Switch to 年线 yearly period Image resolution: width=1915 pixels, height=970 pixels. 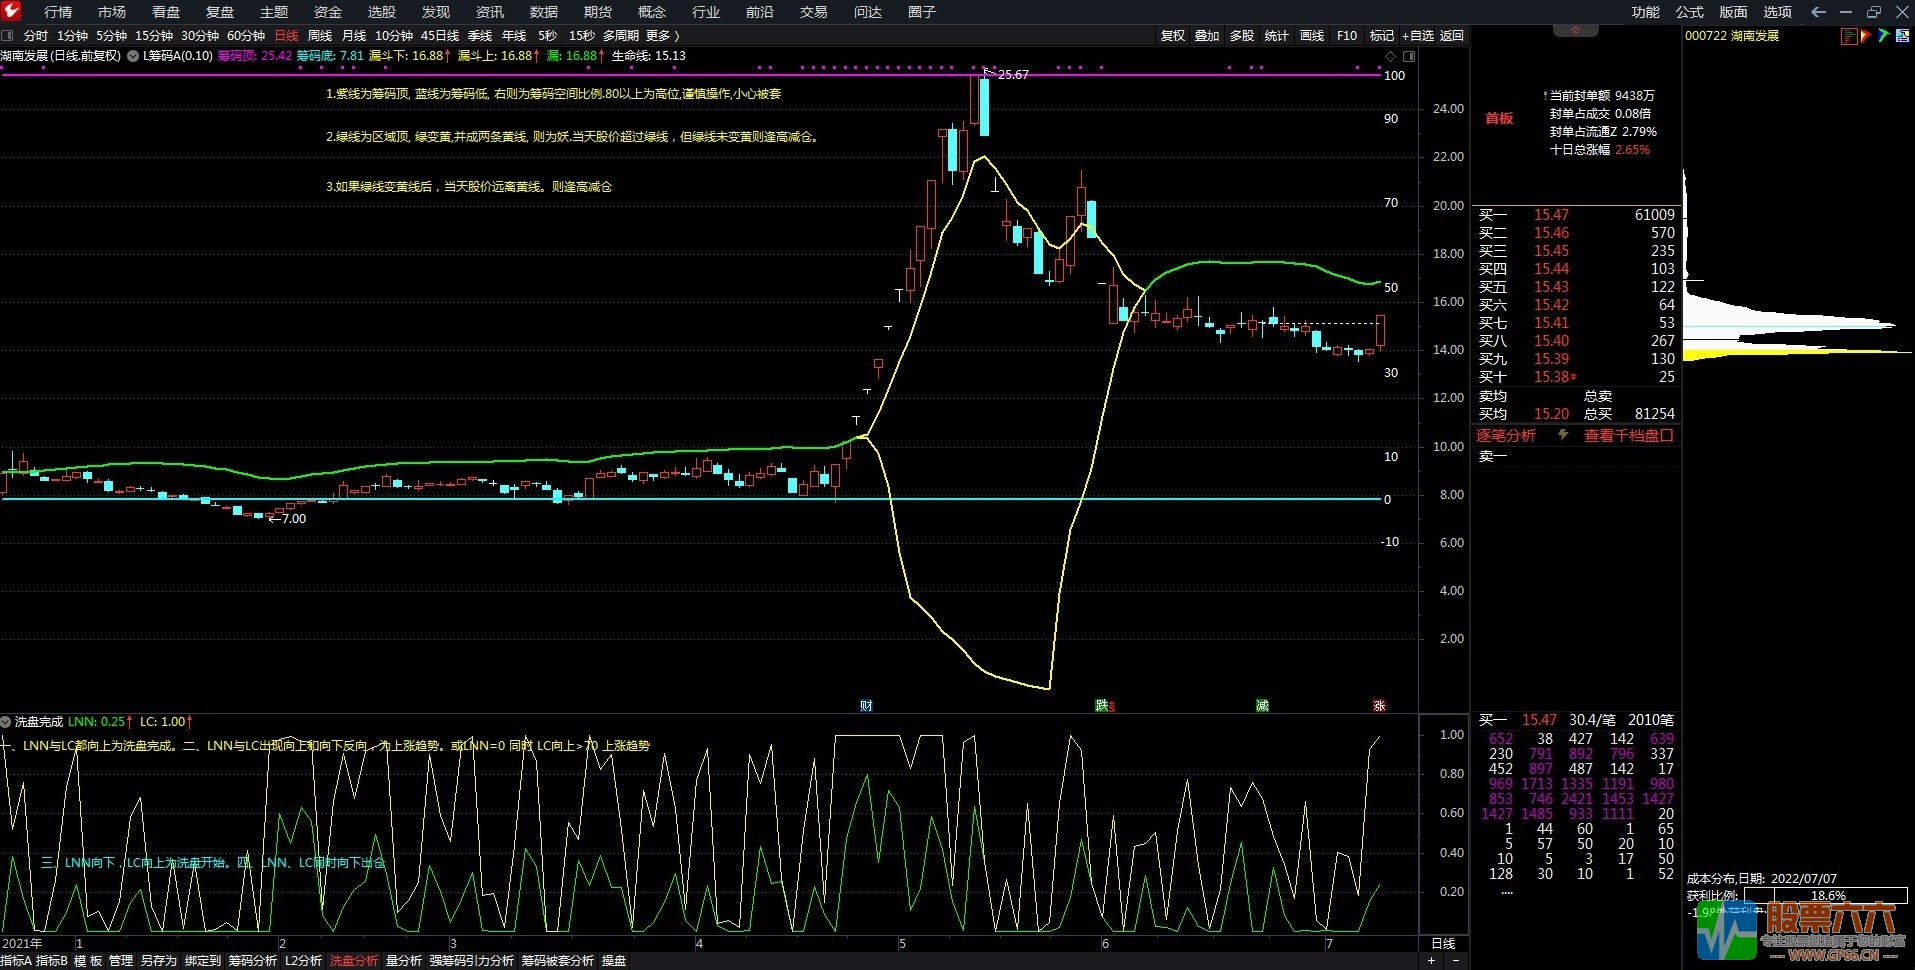[514, 35]
